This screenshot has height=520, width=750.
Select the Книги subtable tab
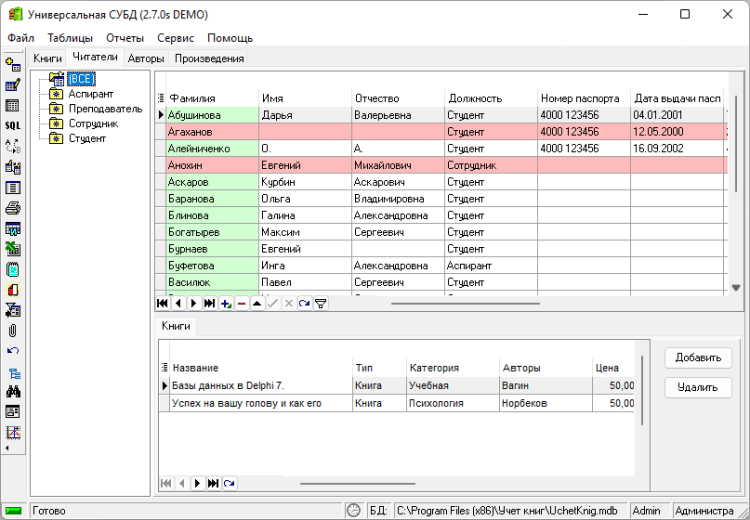176,326
